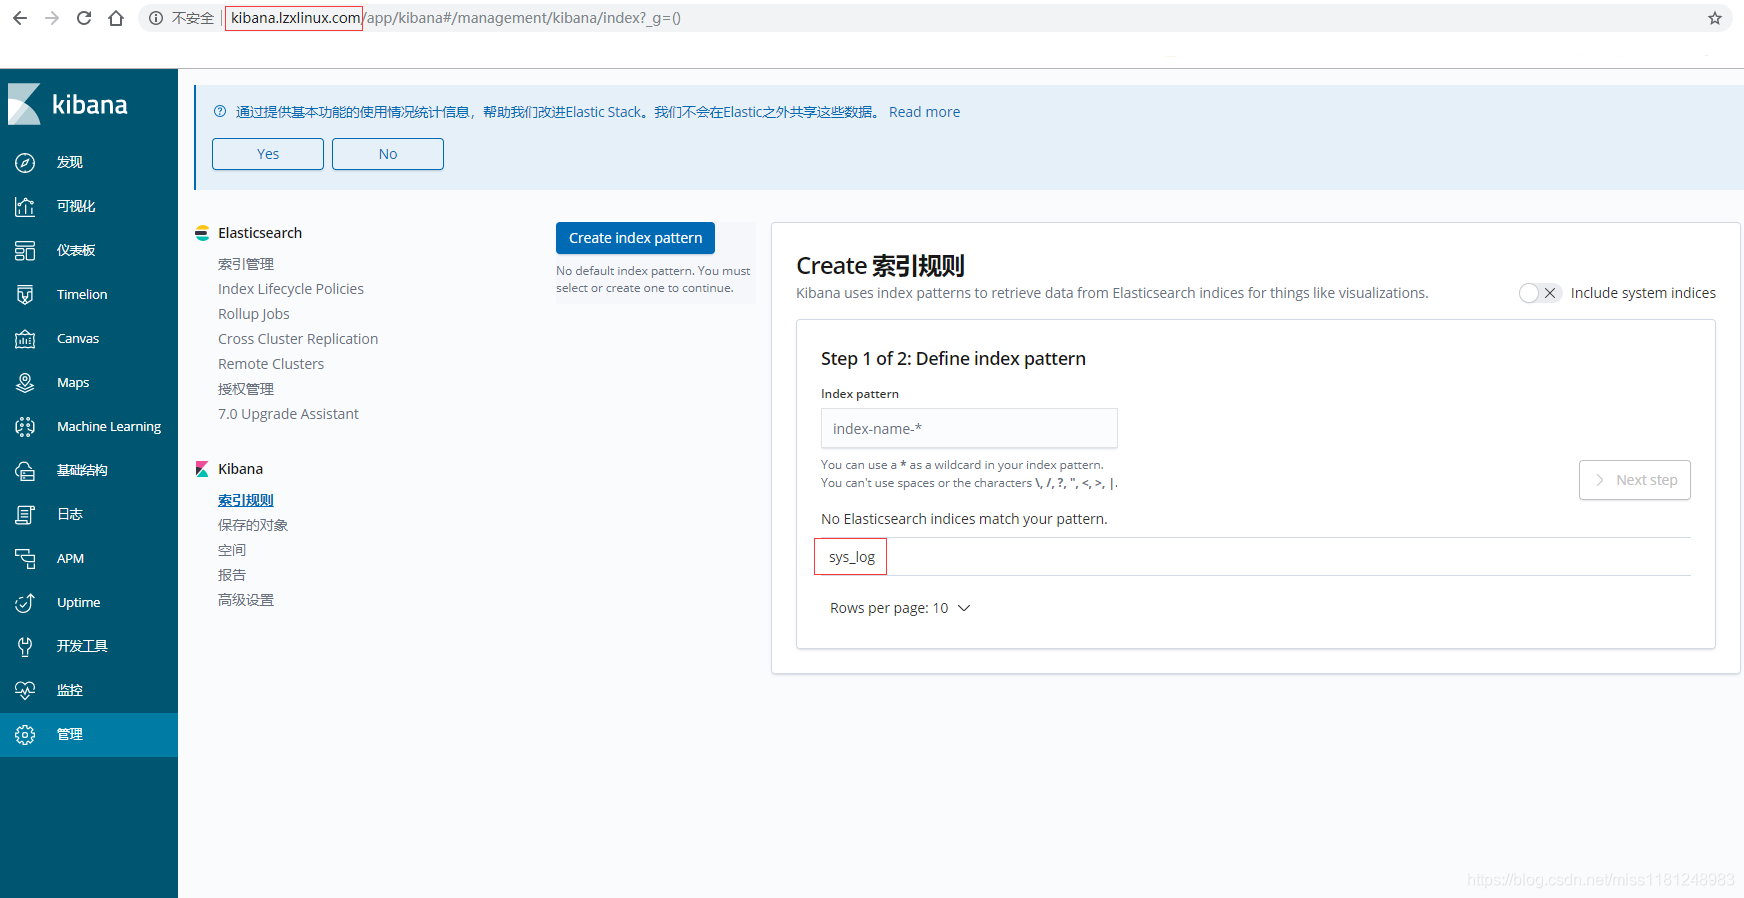Viewport: 1744px width, 898px height.
Task: Go forward with browser forward arrow
Action: (x=52, y=18)
